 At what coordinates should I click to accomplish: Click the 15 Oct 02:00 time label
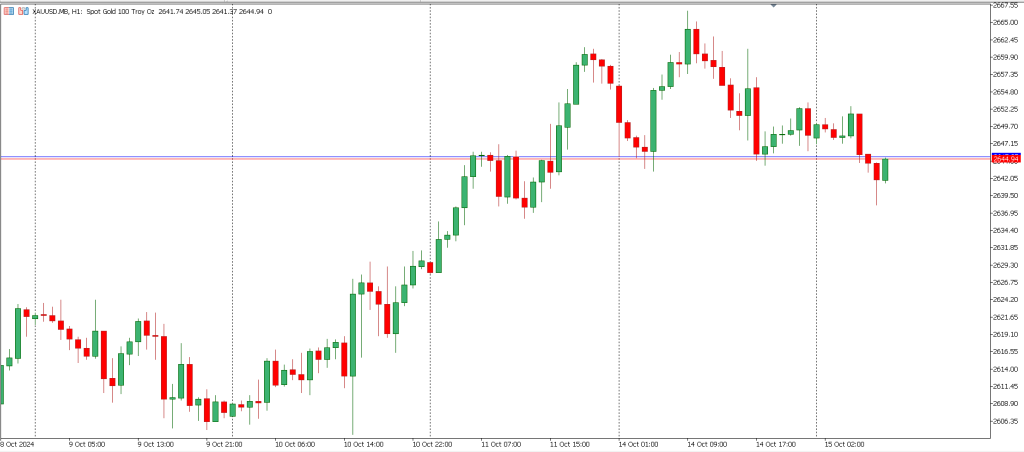pos(844,443)
